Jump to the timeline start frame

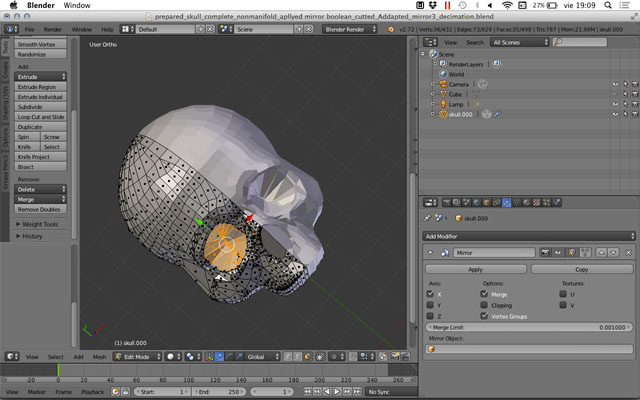pyautogui.click(x=307, y=392)
